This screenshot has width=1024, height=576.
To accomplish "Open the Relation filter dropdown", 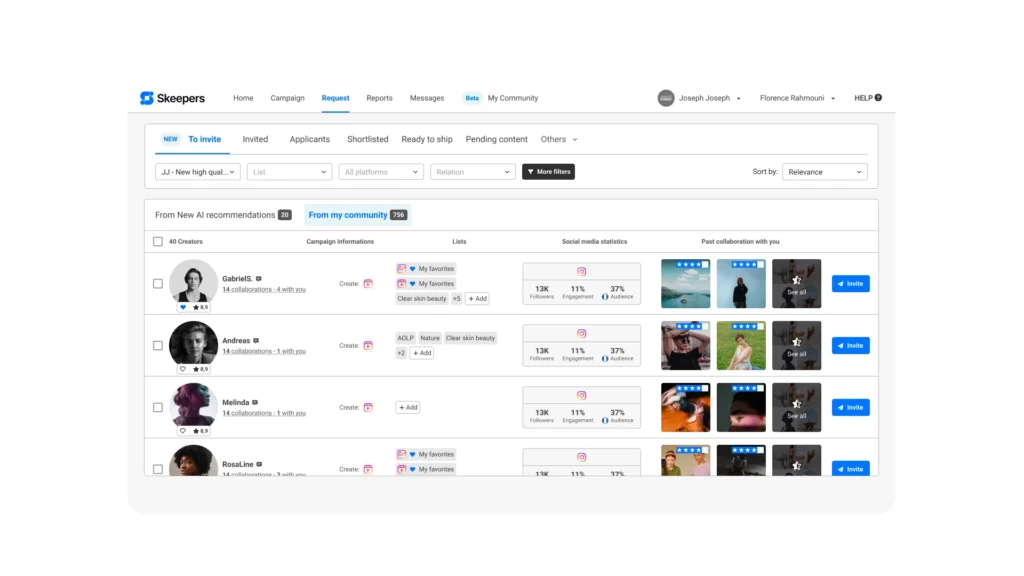I will pyautogui.click(x=472, y=172).
